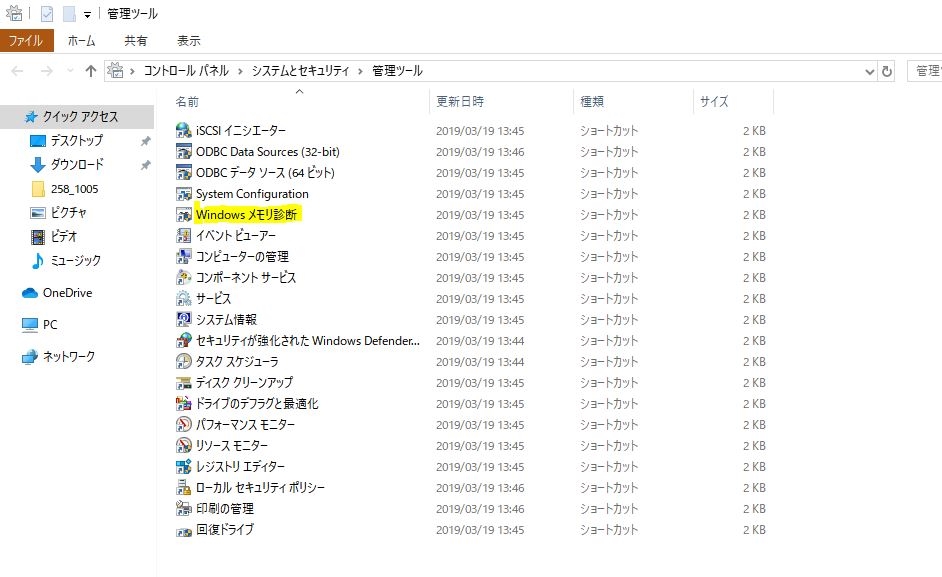Open ミュージック in navigation pane
The height and width of the screenshot is (577, 942).
75,261
